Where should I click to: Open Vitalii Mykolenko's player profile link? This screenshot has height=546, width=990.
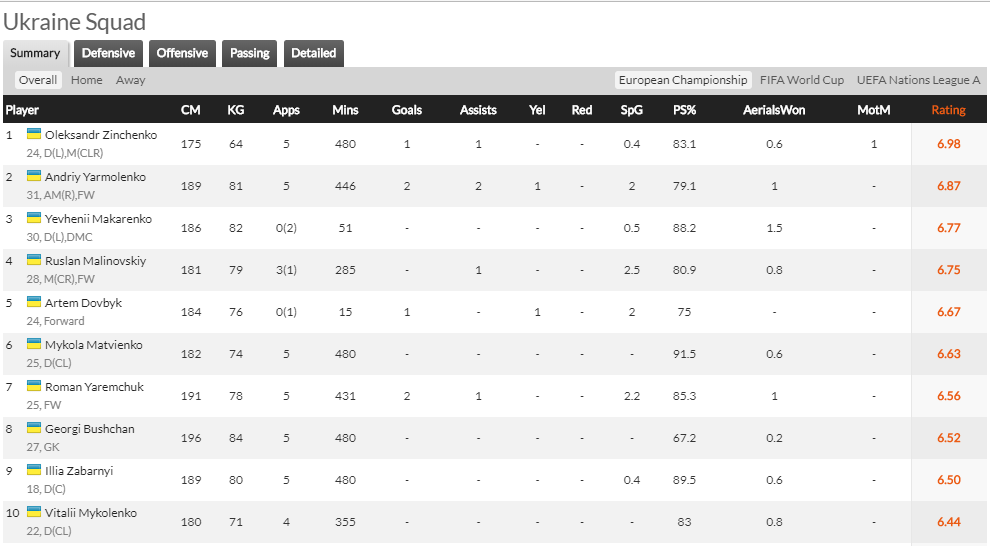(91, 512)
